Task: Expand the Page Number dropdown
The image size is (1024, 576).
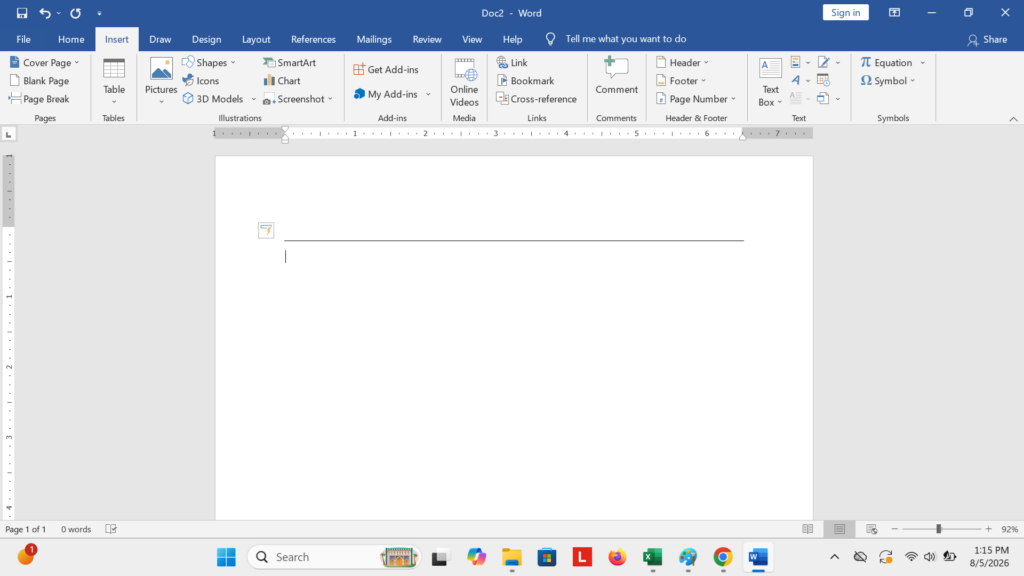Action: pyautogui.click(x=733, y=99)
